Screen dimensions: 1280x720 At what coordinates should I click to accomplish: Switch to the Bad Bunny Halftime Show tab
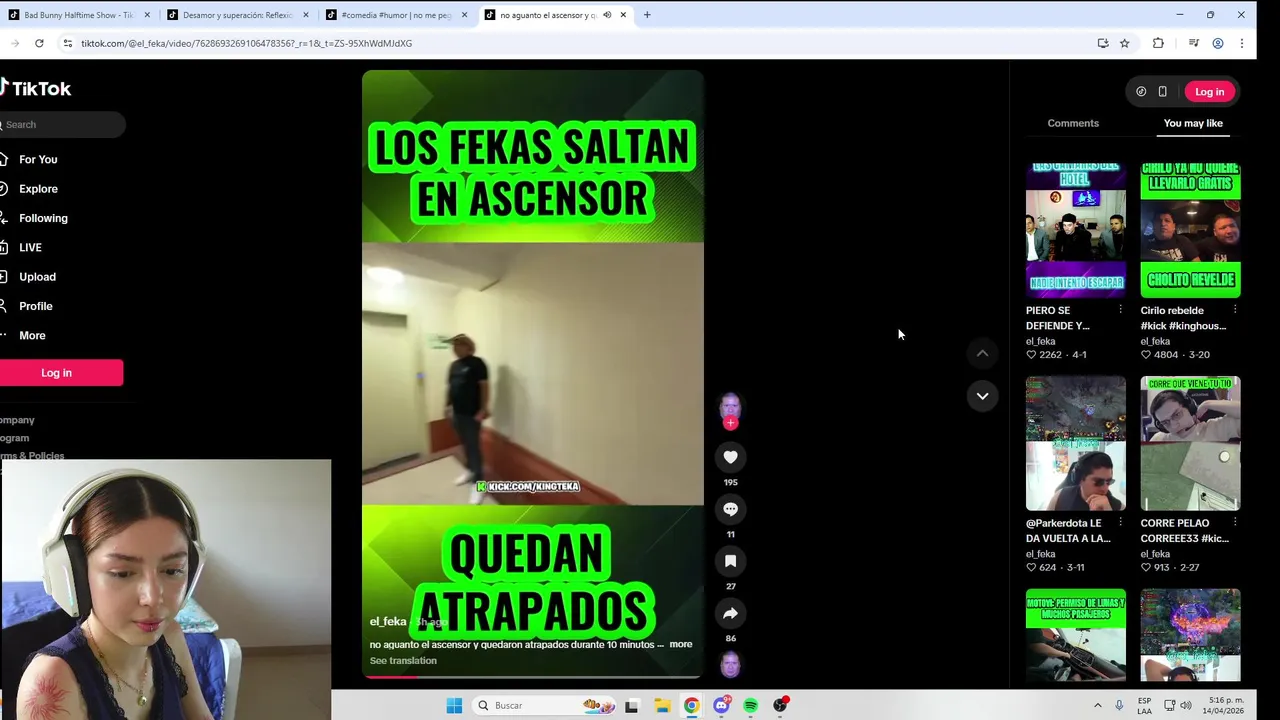pyautogui.click(x=78, y=15)
